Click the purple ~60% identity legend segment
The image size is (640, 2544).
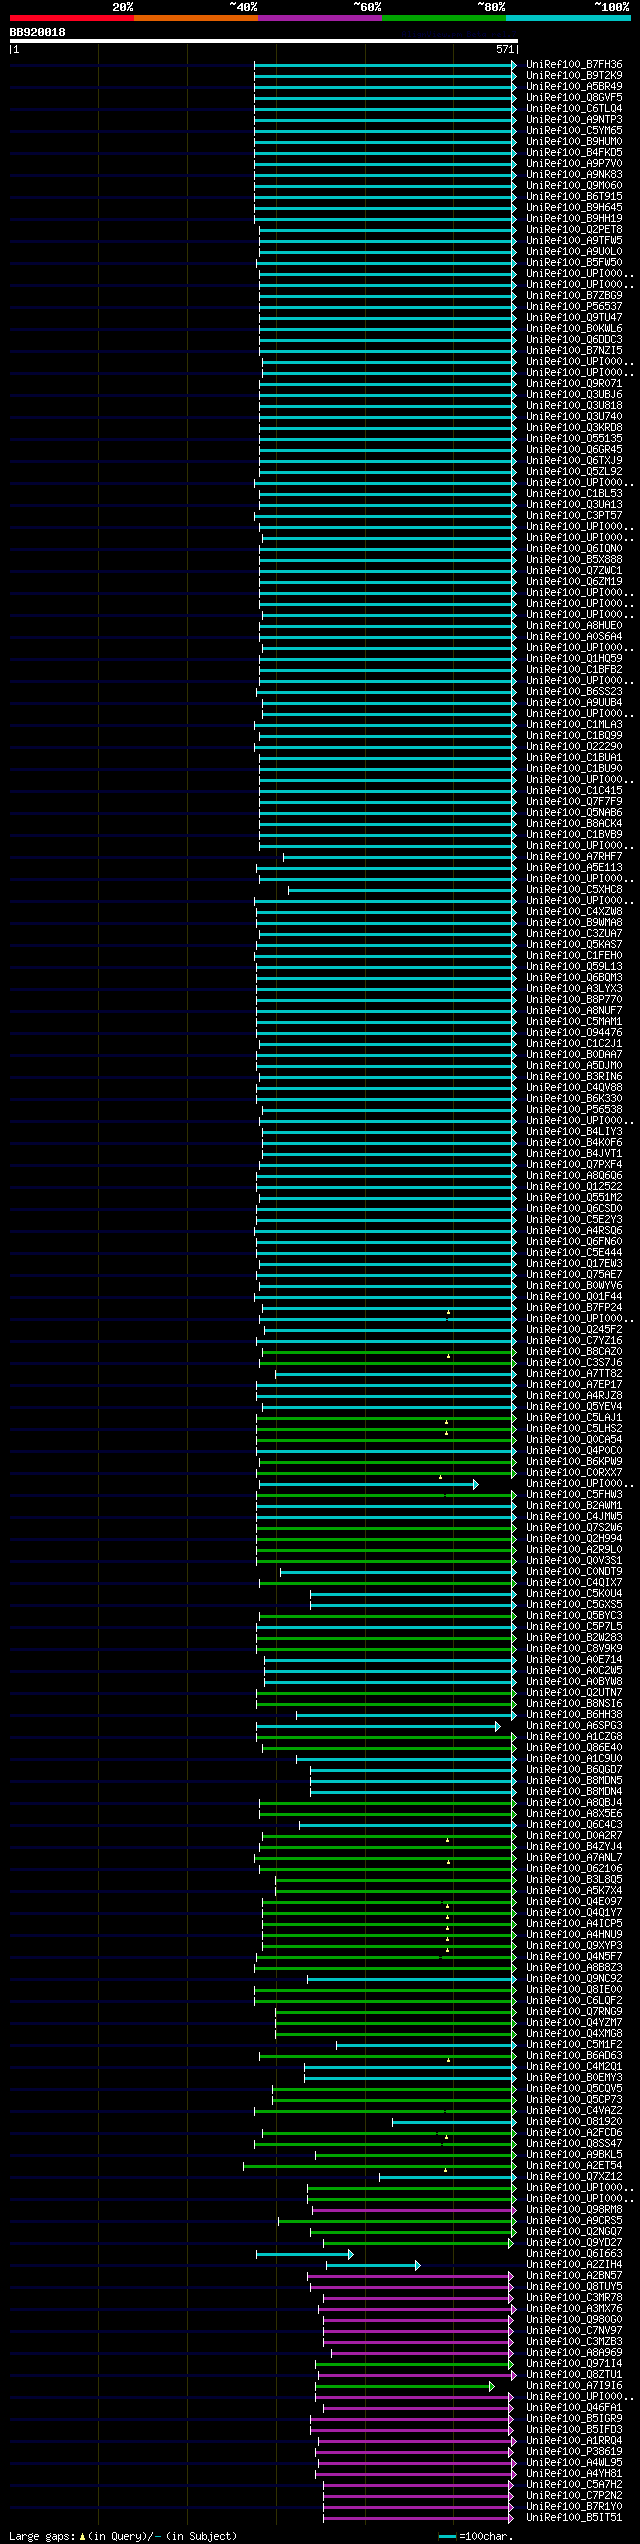tap(320, 18)
